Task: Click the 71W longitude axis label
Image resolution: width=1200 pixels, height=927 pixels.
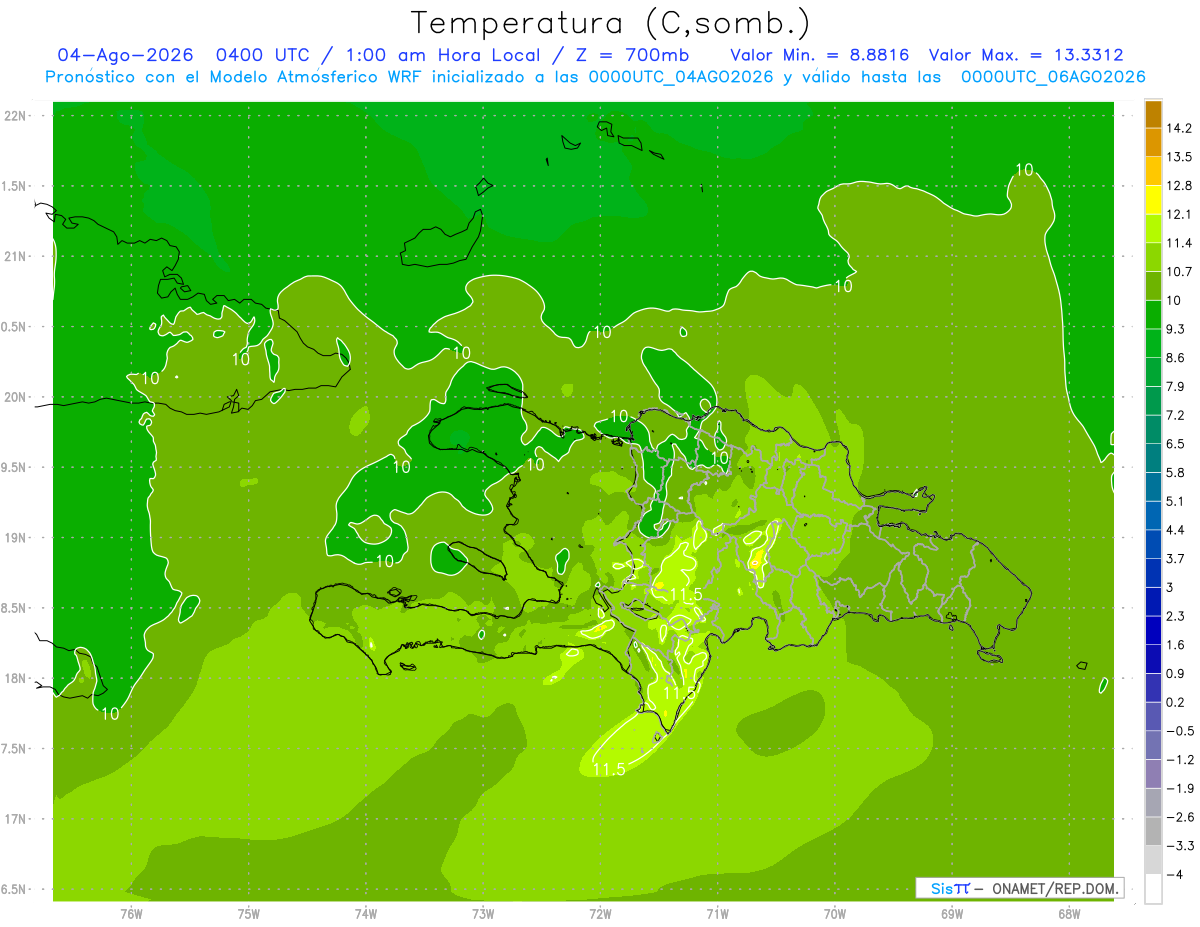Action: [x=717, y=913]
